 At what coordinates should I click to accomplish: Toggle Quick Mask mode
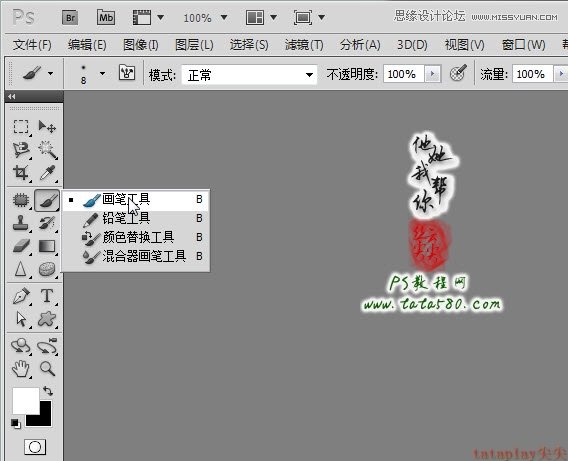pyautogui.click(x=35, y=447)
